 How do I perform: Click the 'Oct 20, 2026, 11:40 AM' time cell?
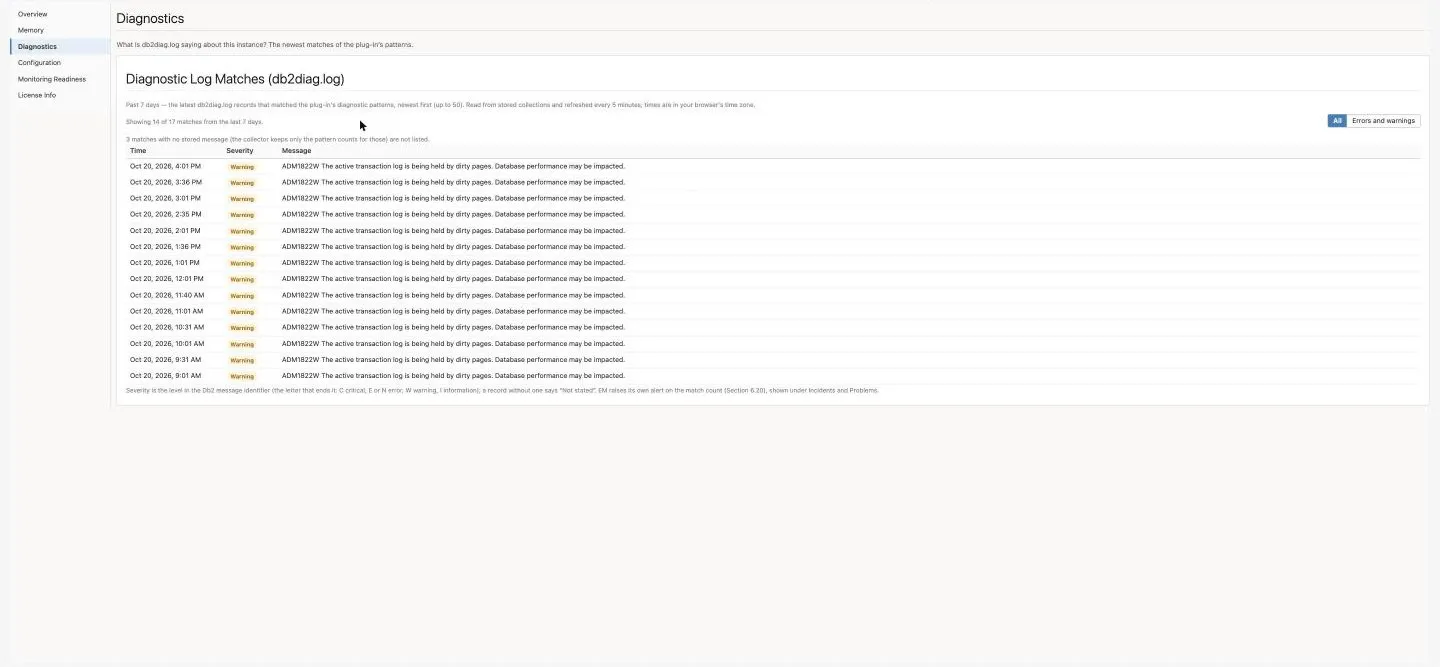click(167, 295)
